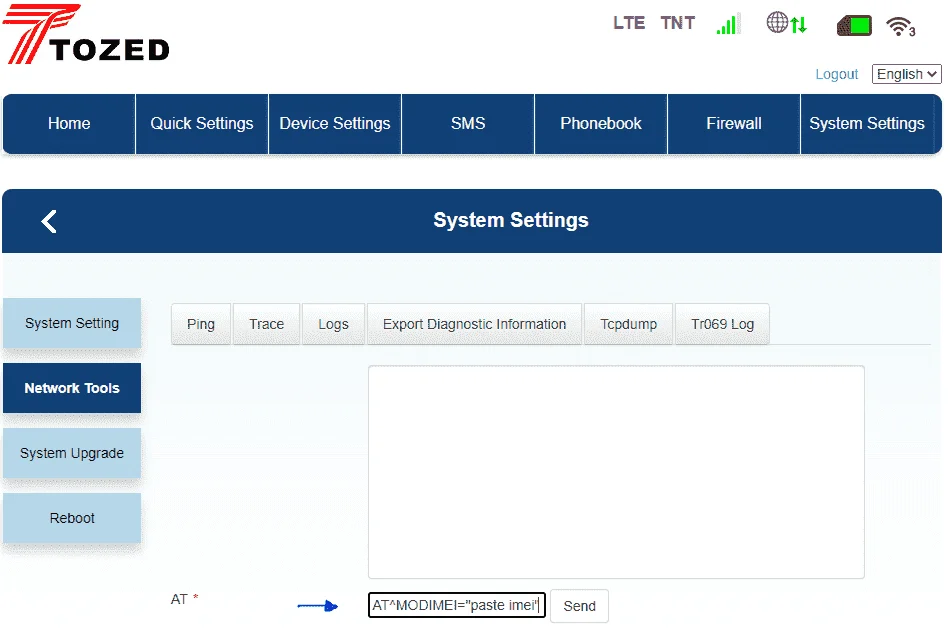
Task: Open System Settings in the top navigation bar
Action: 867,124
